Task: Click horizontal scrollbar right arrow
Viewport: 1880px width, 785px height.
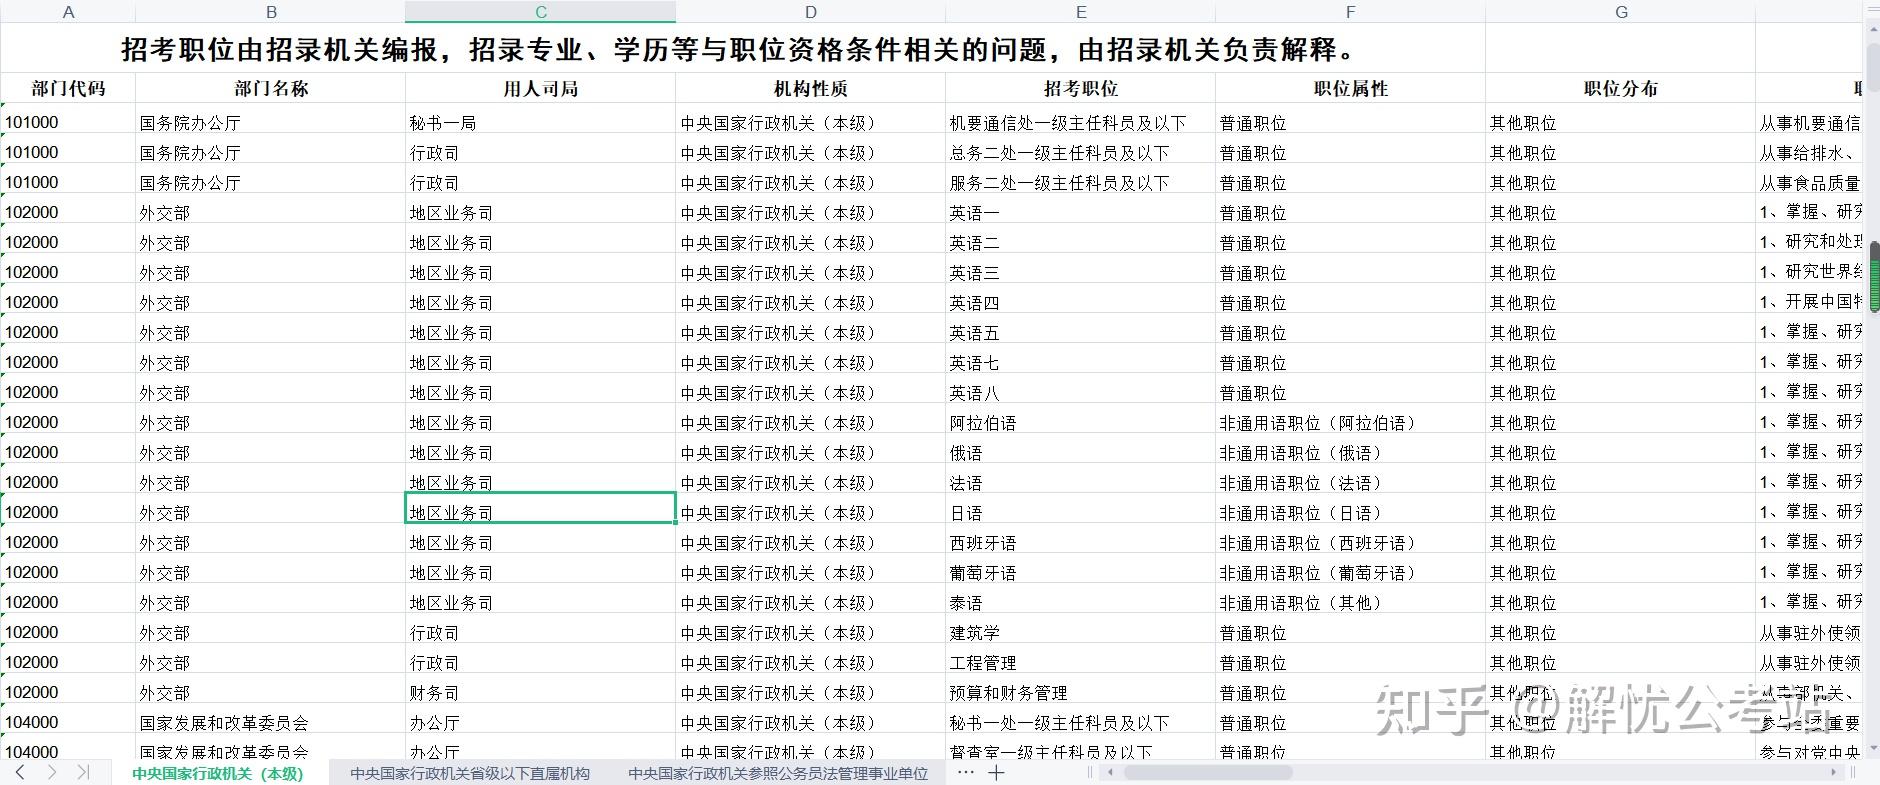Action: (1834, 773)
